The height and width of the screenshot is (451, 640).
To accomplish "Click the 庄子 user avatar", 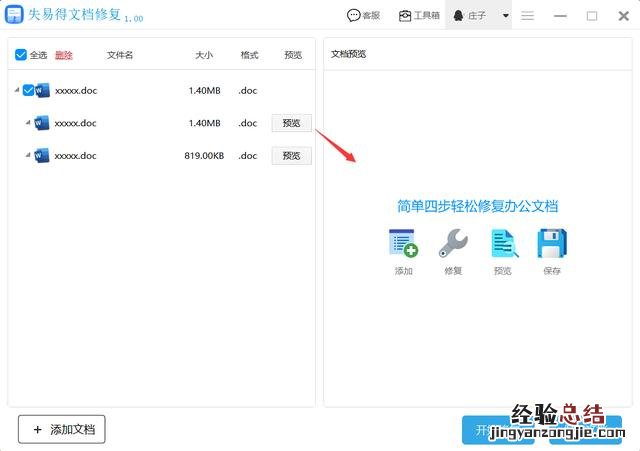I will pyautogui.click(x=461, y=16).
